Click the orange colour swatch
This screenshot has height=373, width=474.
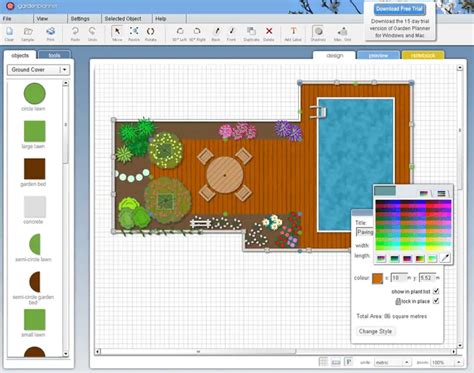point(377,279)
